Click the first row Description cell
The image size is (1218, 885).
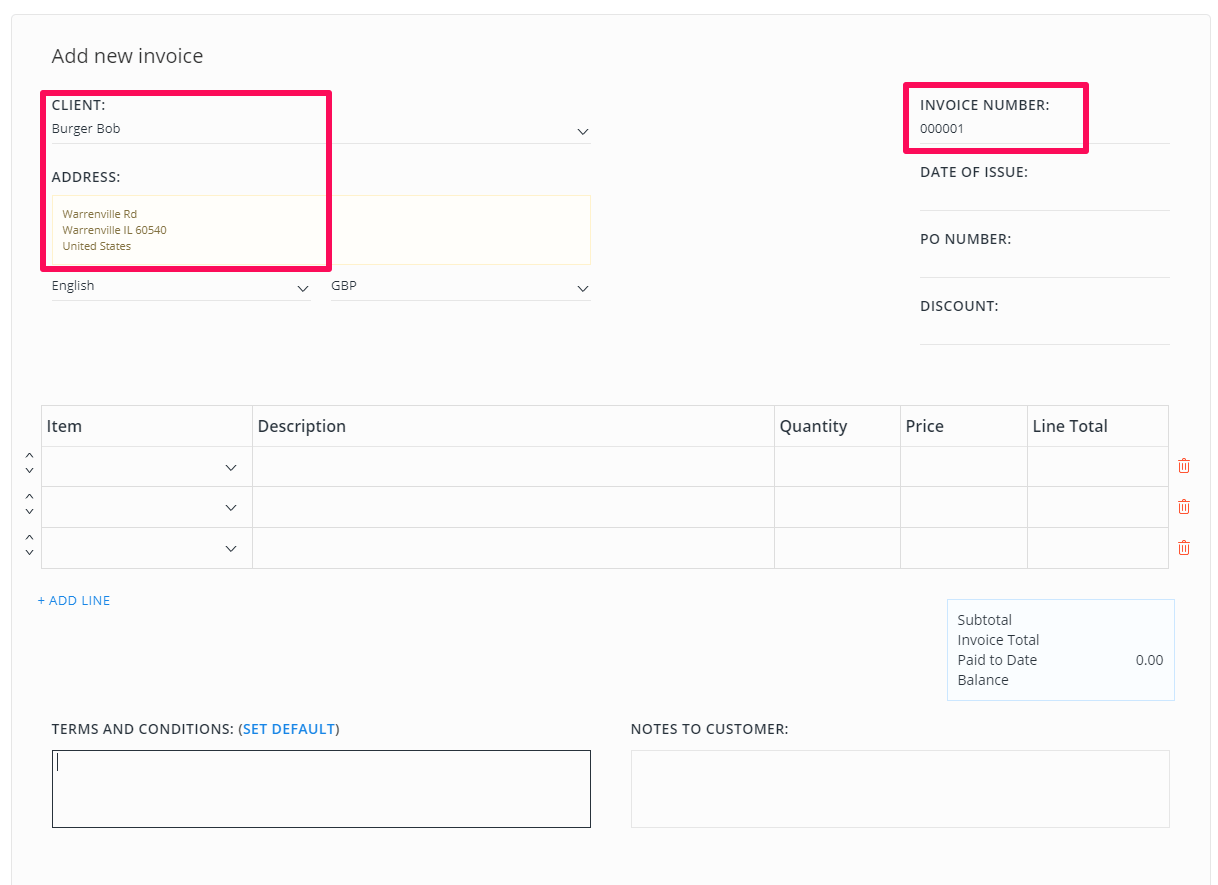pos(513,467)
